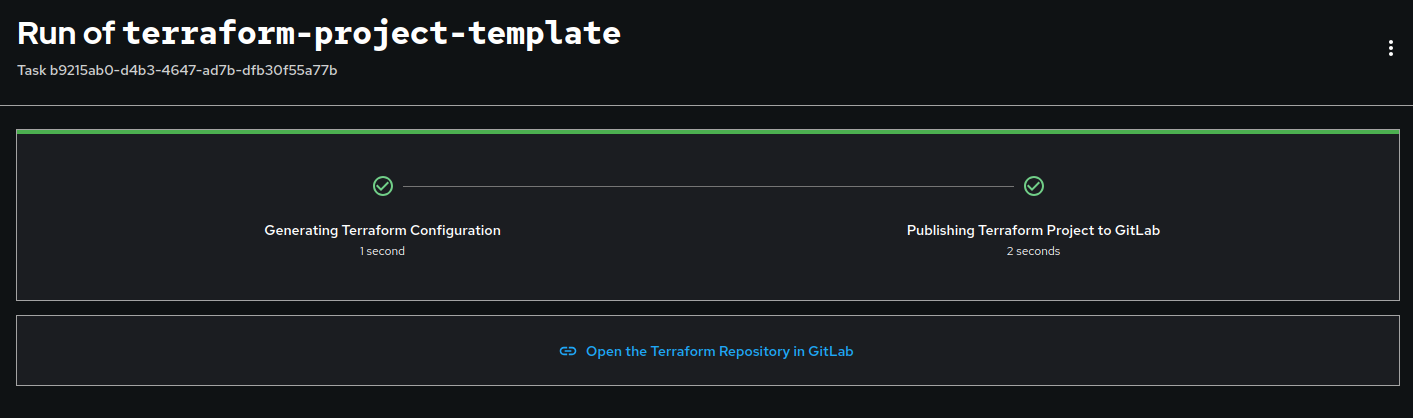Select the Generating Terraform Configuration step label

(x=382, y=230)
